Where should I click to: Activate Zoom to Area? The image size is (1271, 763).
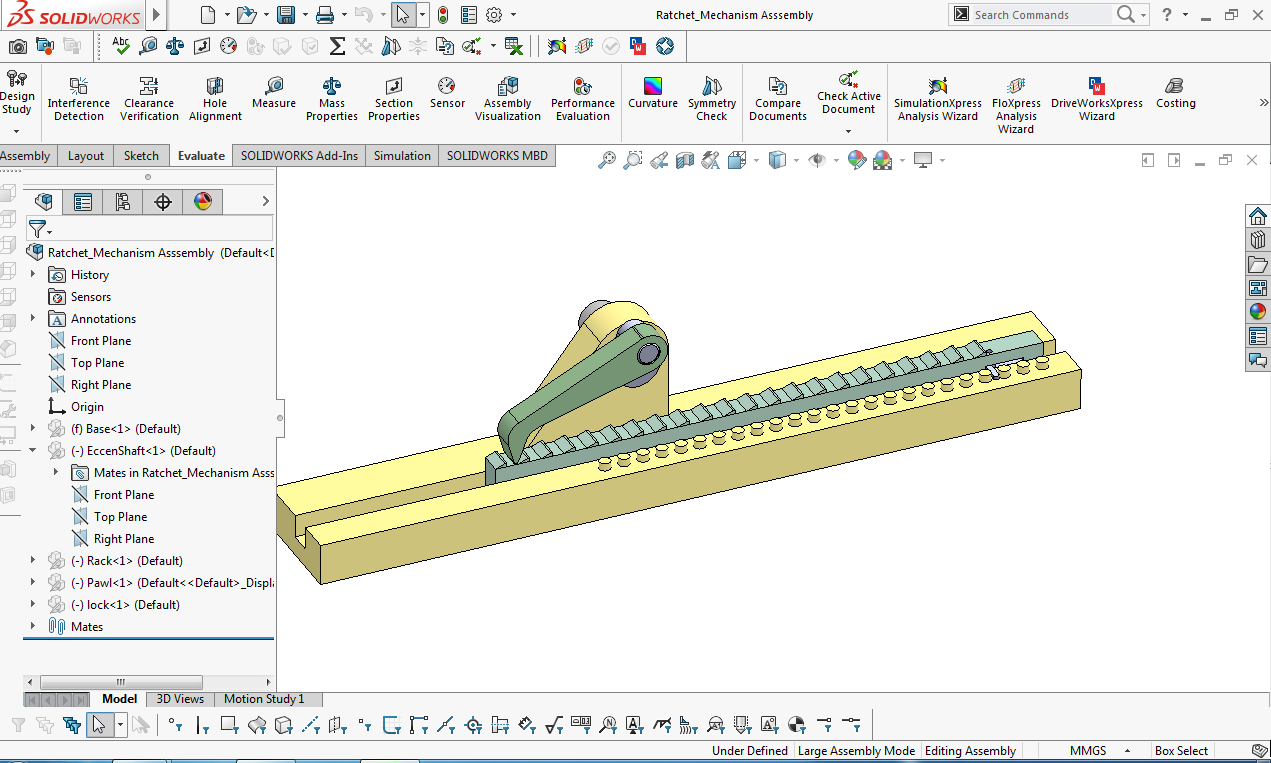point(633,160)
